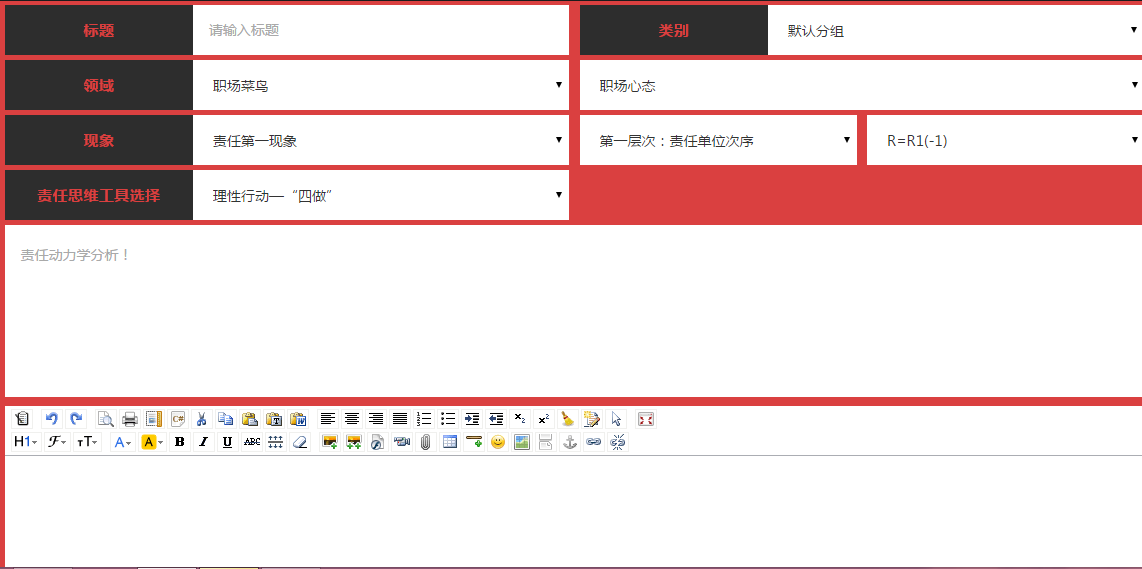Viewport: 1142px width, 569px height.
Task: Open the H1 heading format menu
Action: 25,442
